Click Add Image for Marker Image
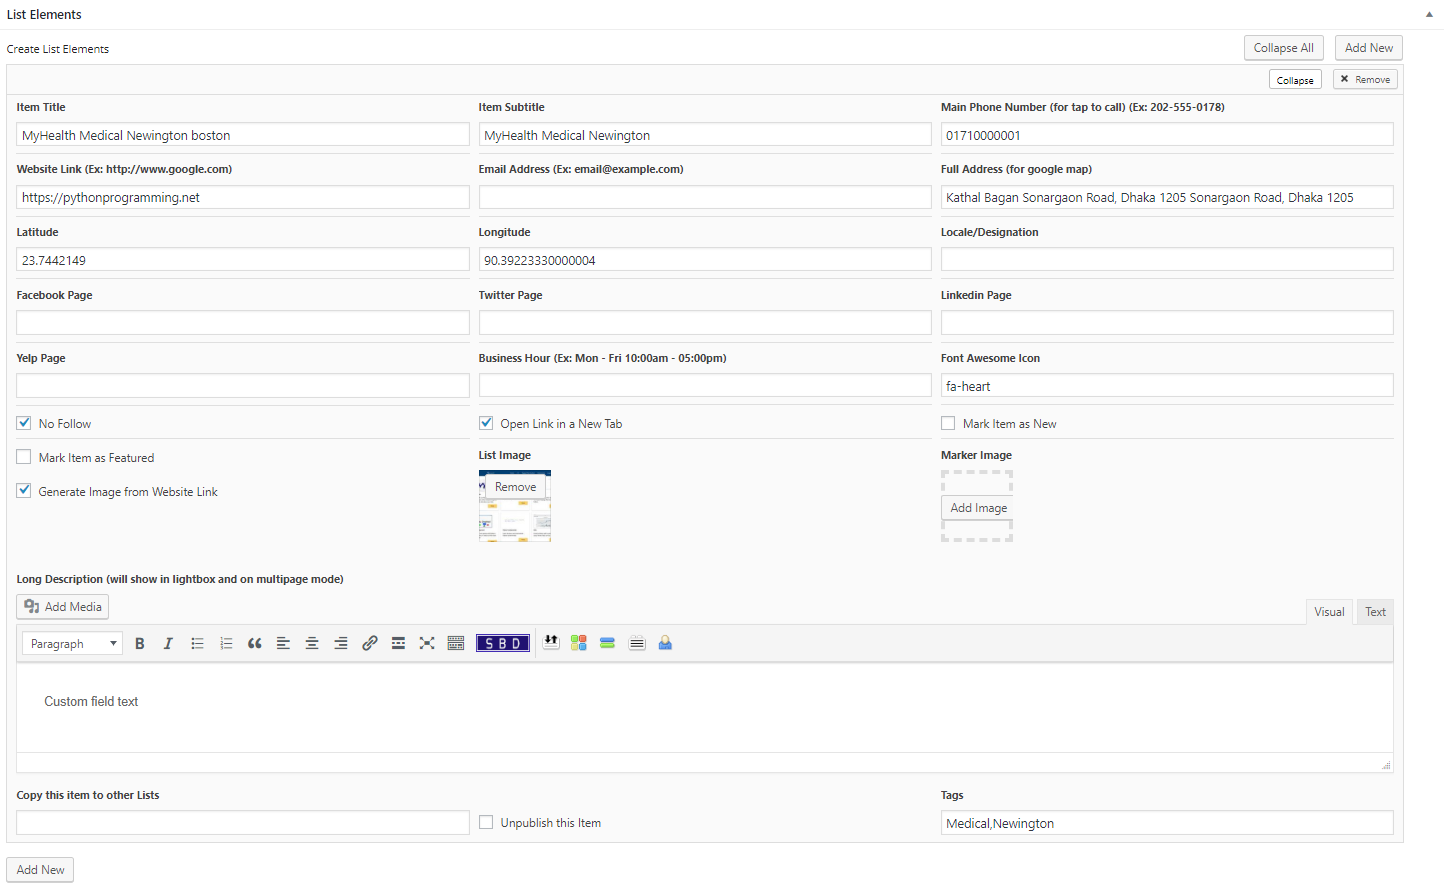 (978, 508)
